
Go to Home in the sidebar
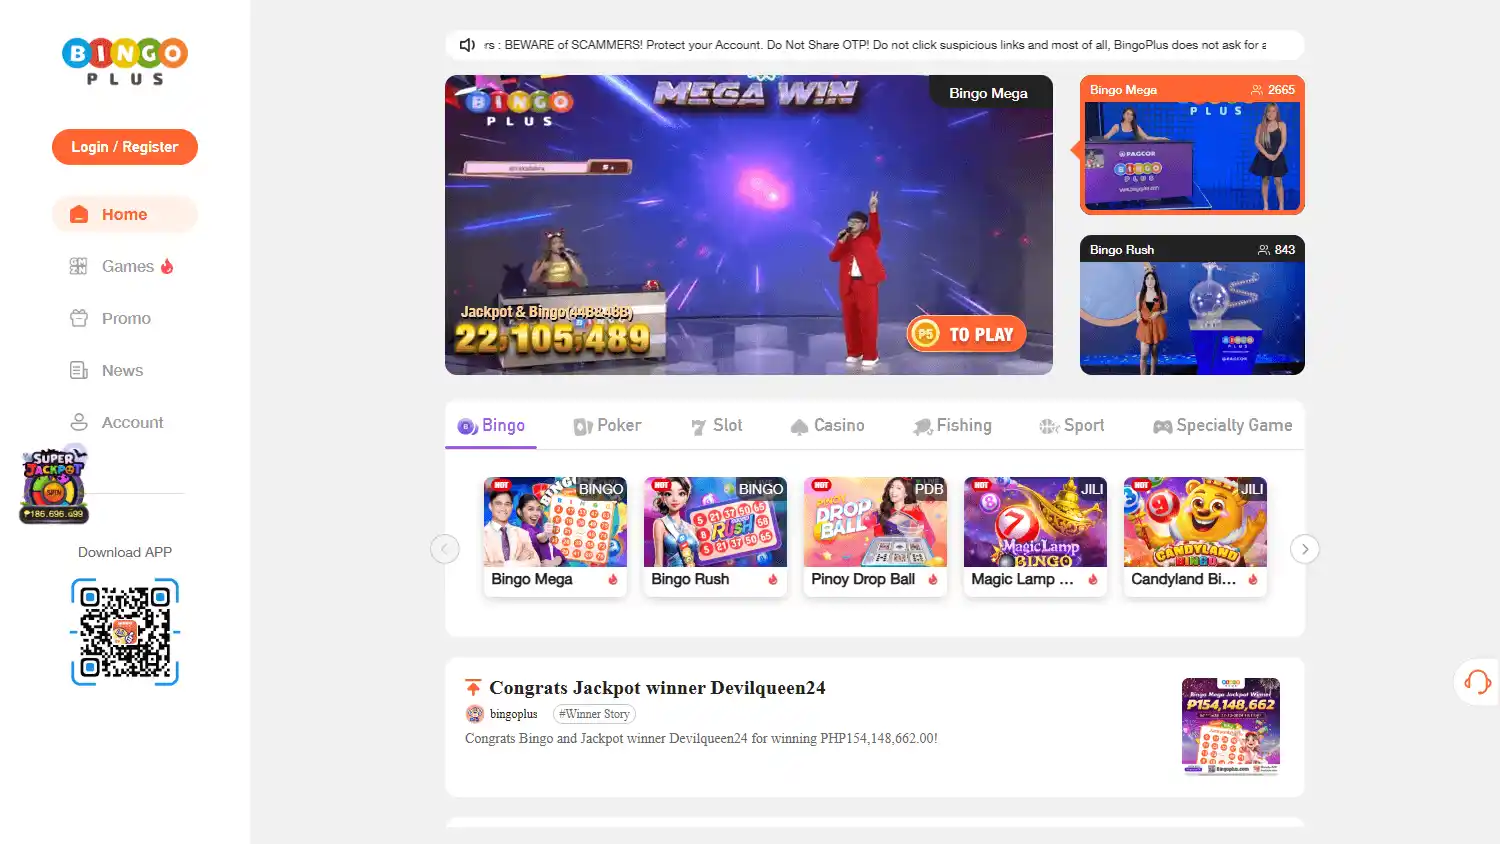(x=125, y=214)
